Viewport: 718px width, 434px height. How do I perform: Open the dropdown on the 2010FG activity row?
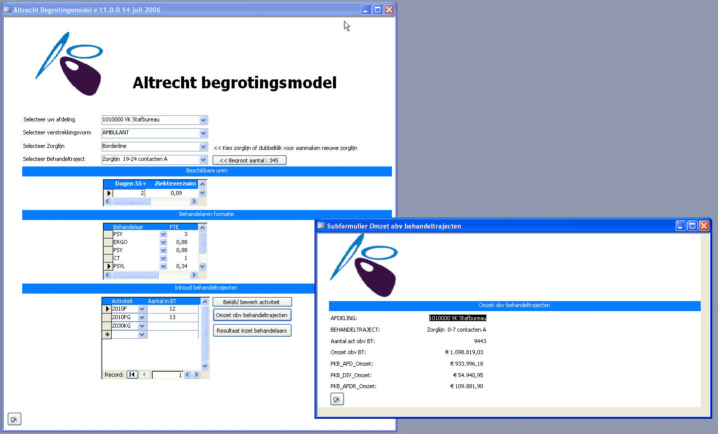142,317
